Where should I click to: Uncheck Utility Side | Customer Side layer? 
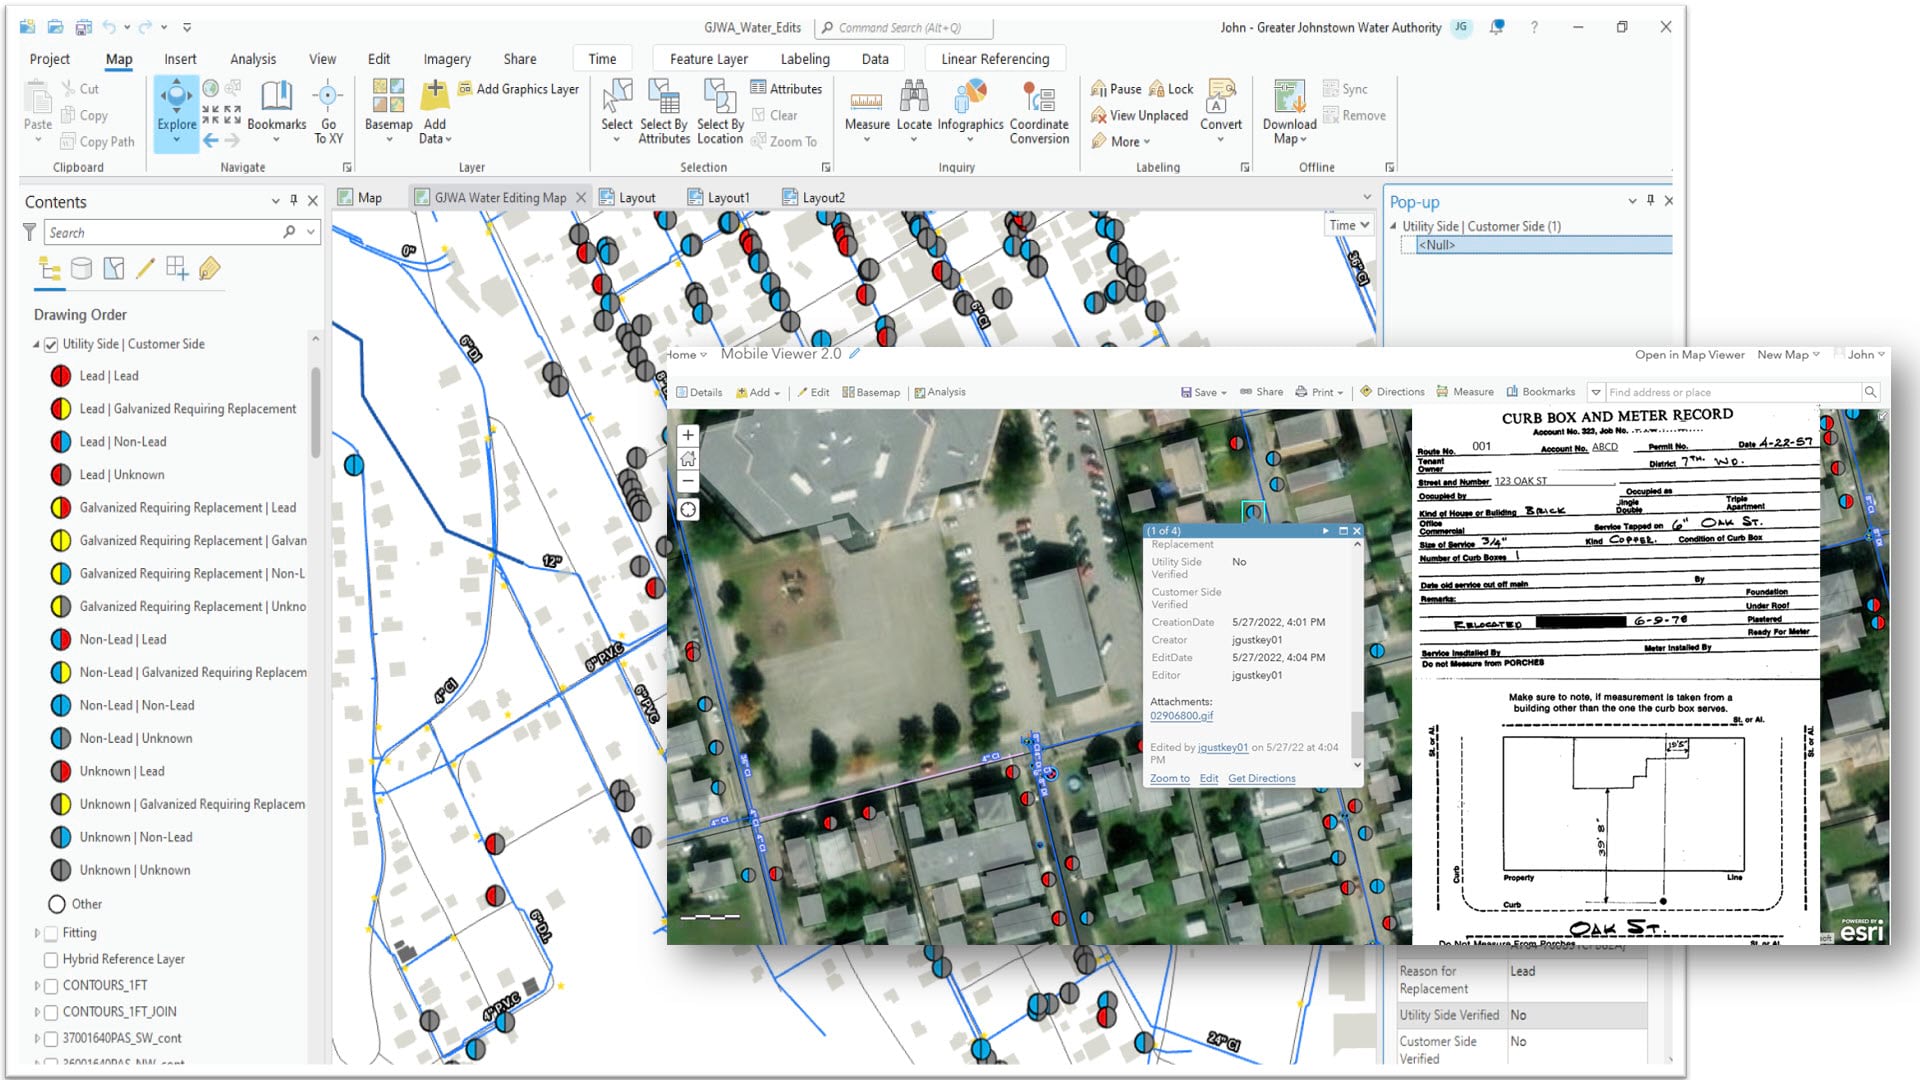pos(51,344)
